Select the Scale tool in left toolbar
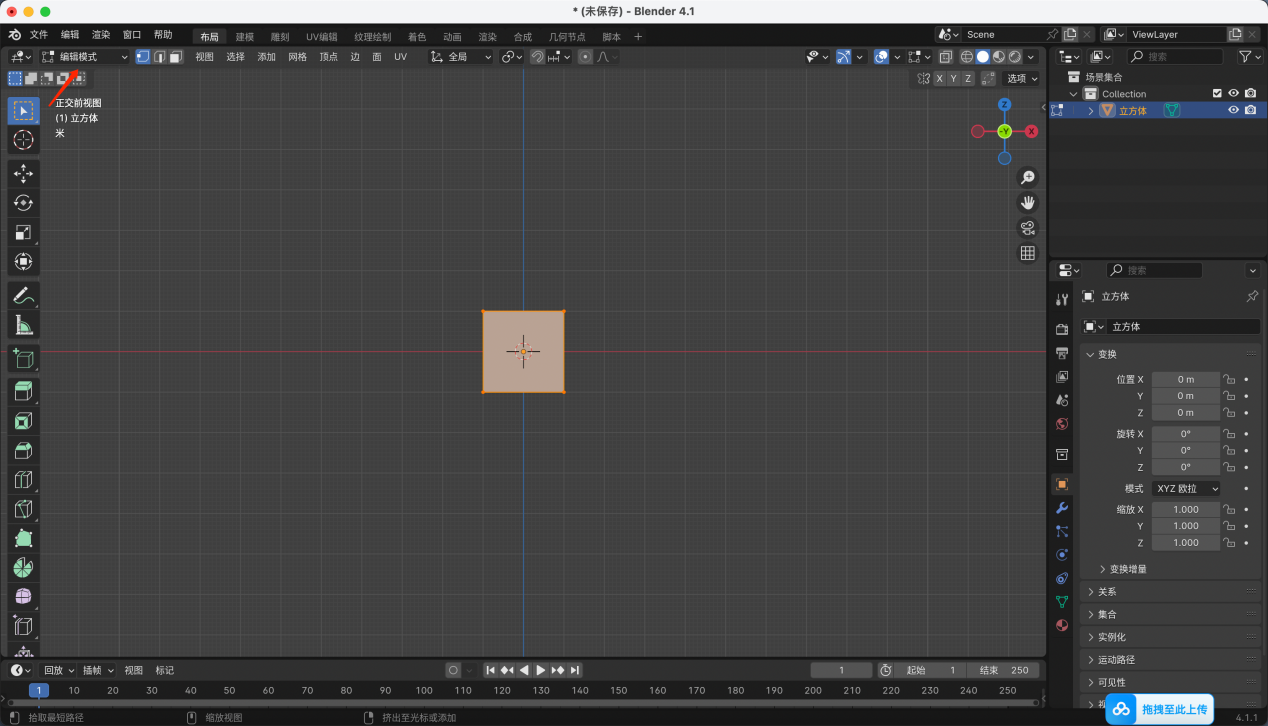The height and width of the screenshot is (726, 1268). [23, 232]
